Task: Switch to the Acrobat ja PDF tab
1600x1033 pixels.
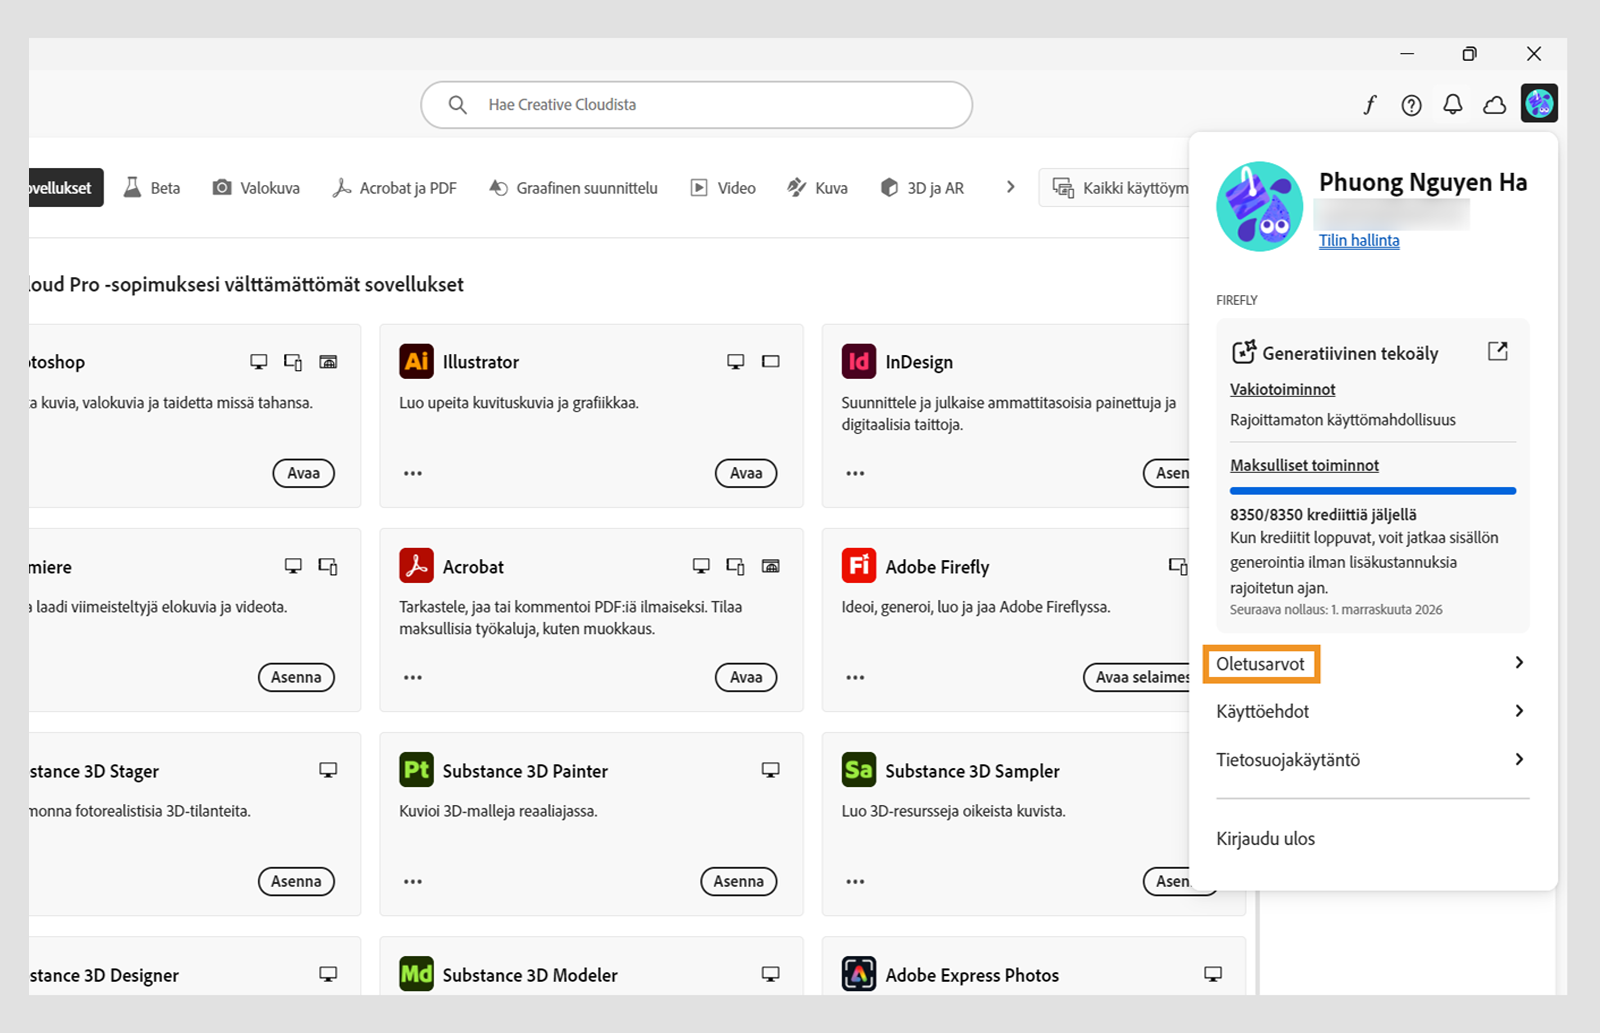Action: (x=394, y=188)
